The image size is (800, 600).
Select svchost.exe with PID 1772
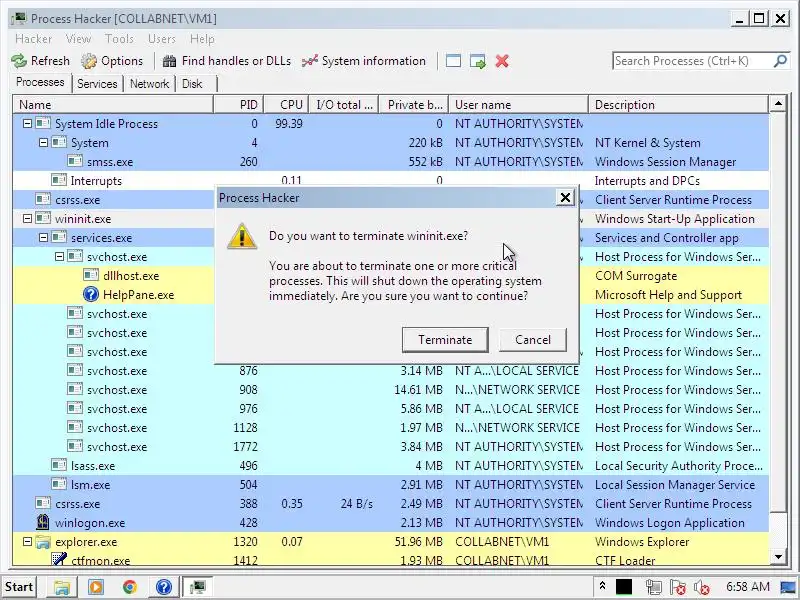click(391, 446)
